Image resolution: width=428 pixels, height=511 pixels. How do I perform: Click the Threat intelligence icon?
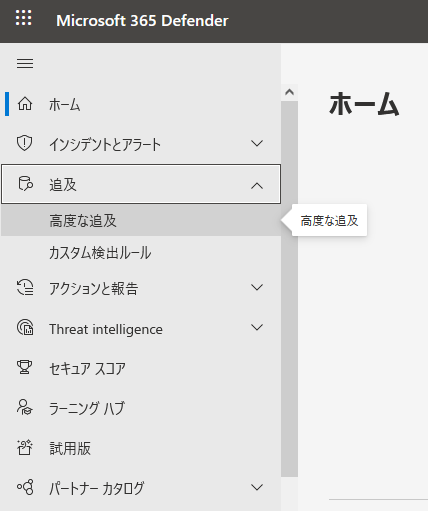tap(25, 327)
